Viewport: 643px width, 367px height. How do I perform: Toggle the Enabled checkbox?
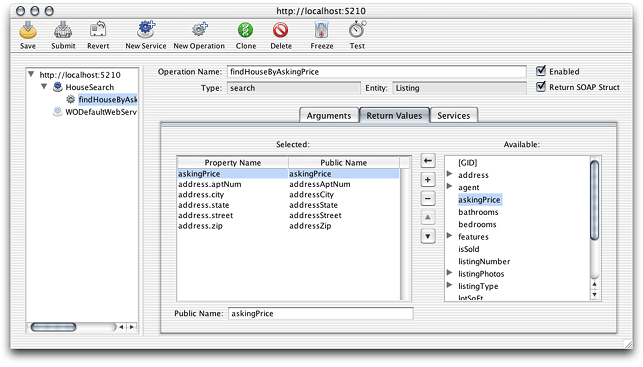pos(541,71)
